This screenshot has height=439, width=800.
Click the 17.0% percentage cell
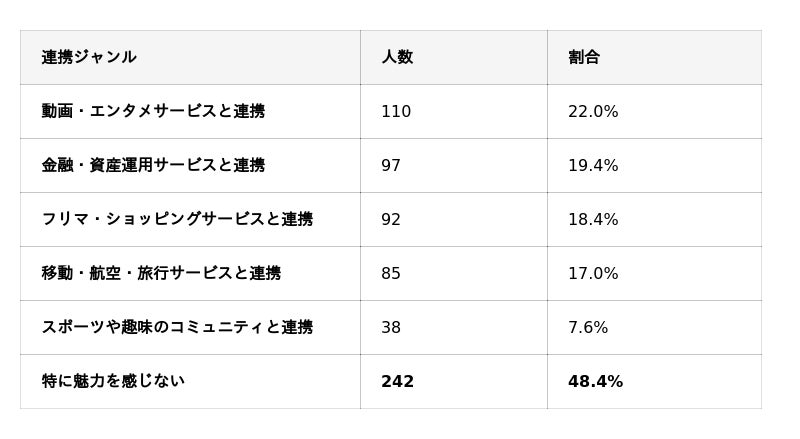tap(593, 274)
